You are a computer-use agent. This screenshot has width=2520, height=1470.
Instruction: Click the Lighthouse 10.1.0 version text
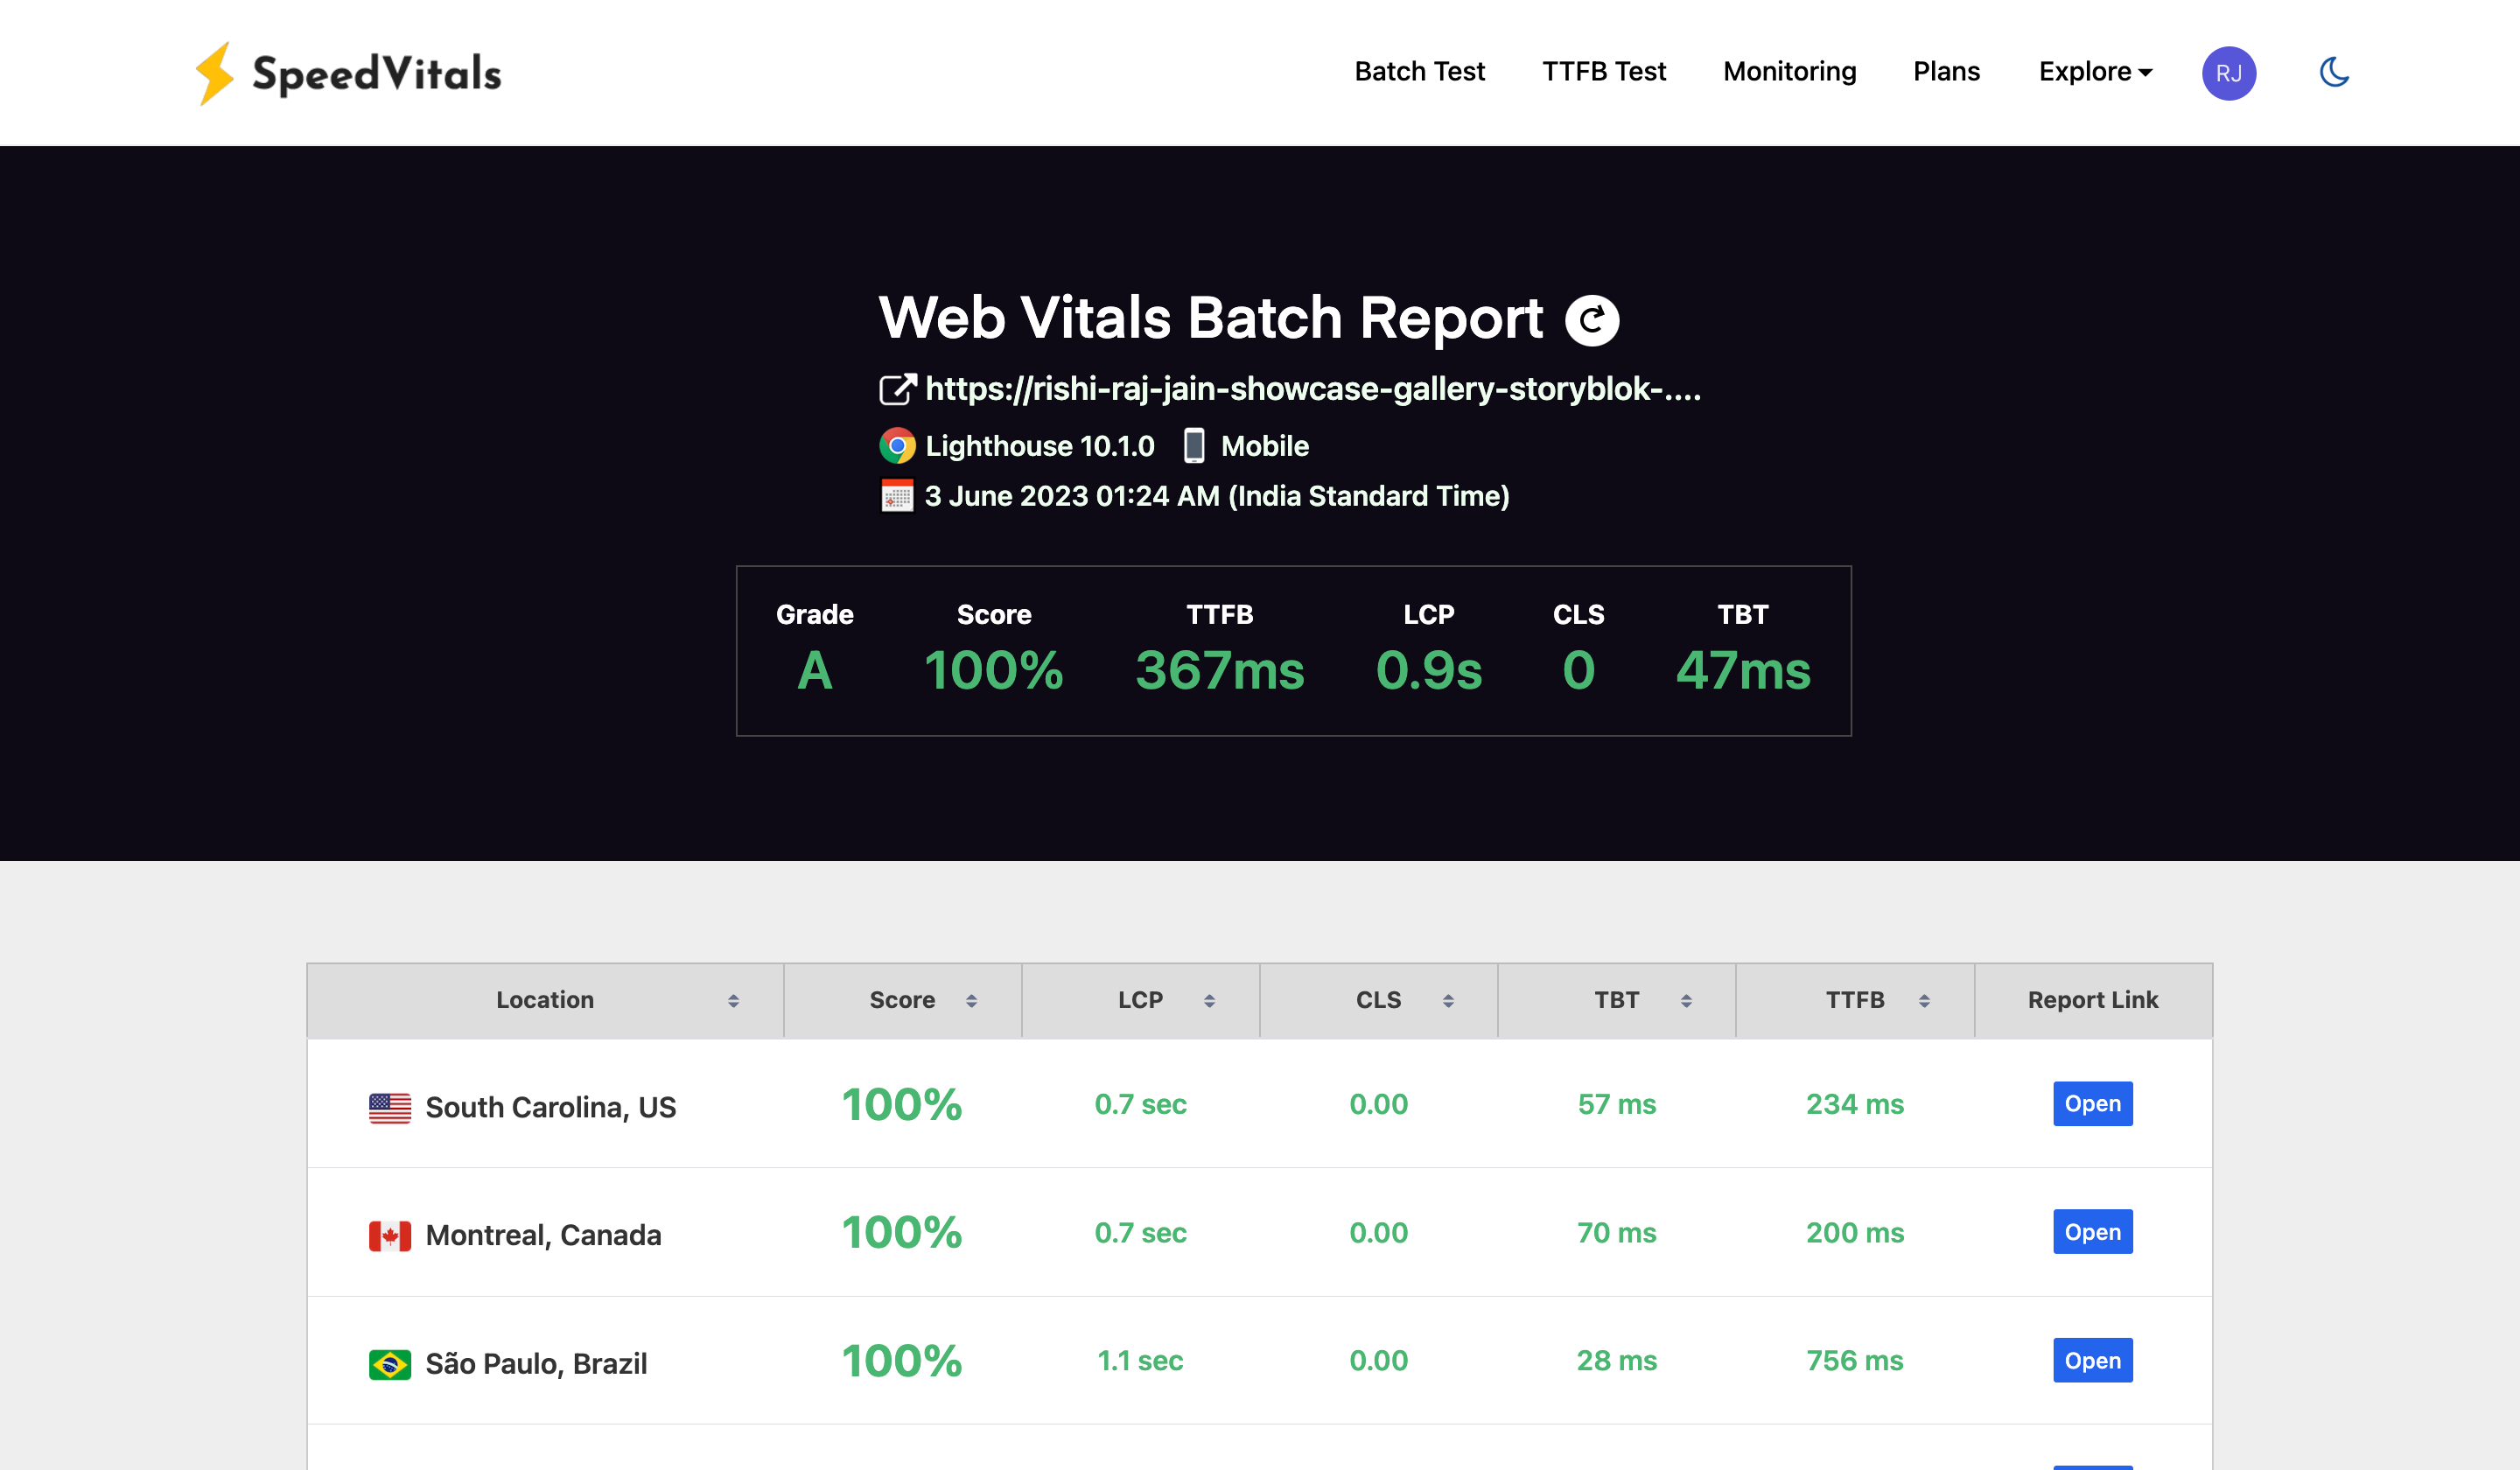tap(1040, 446)
